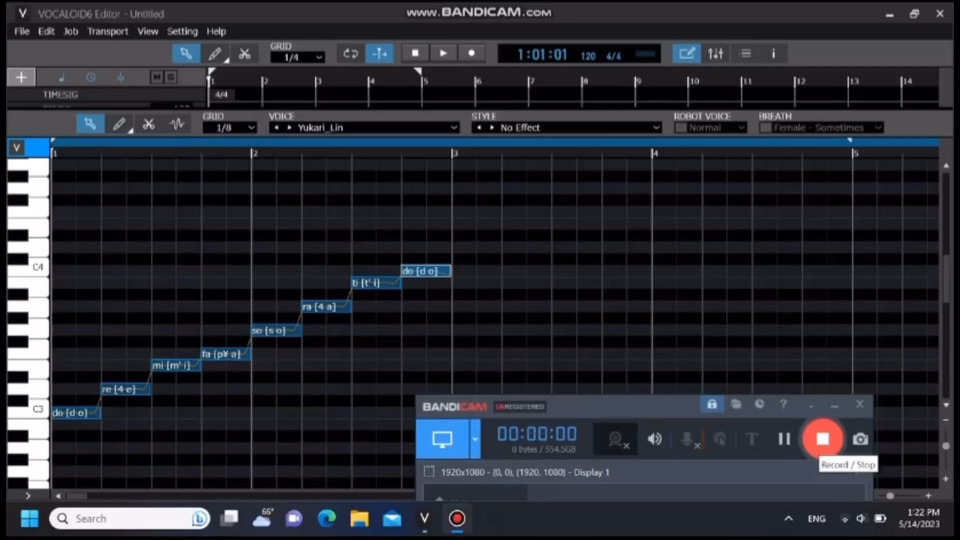This screenshot has height=540, width=960.
Task: Select pencil tool in piano roll editor
Action: (119, 124)
